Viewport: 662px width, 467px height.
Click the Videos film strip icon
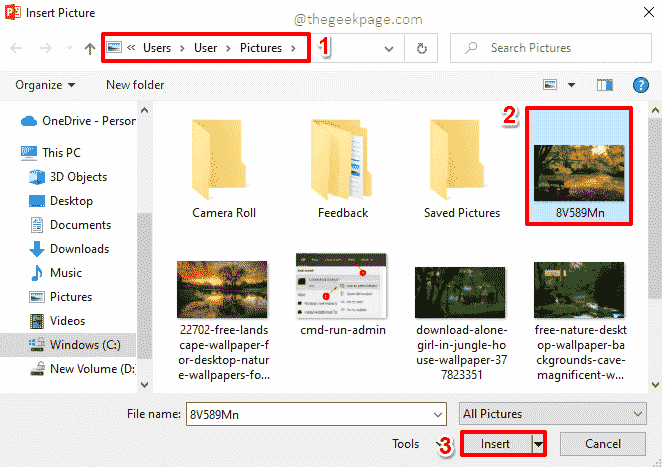(37, 321)
